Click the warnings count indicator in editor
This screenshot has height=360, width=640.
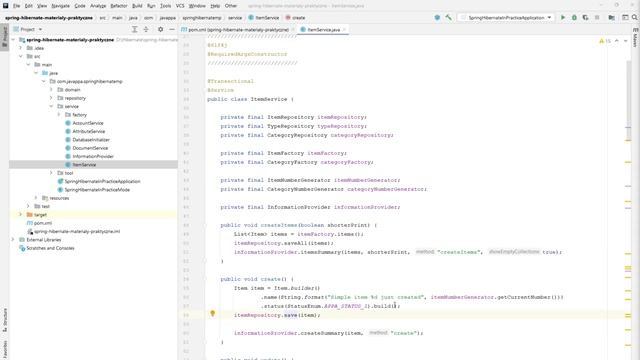click(x=605, y=41)
